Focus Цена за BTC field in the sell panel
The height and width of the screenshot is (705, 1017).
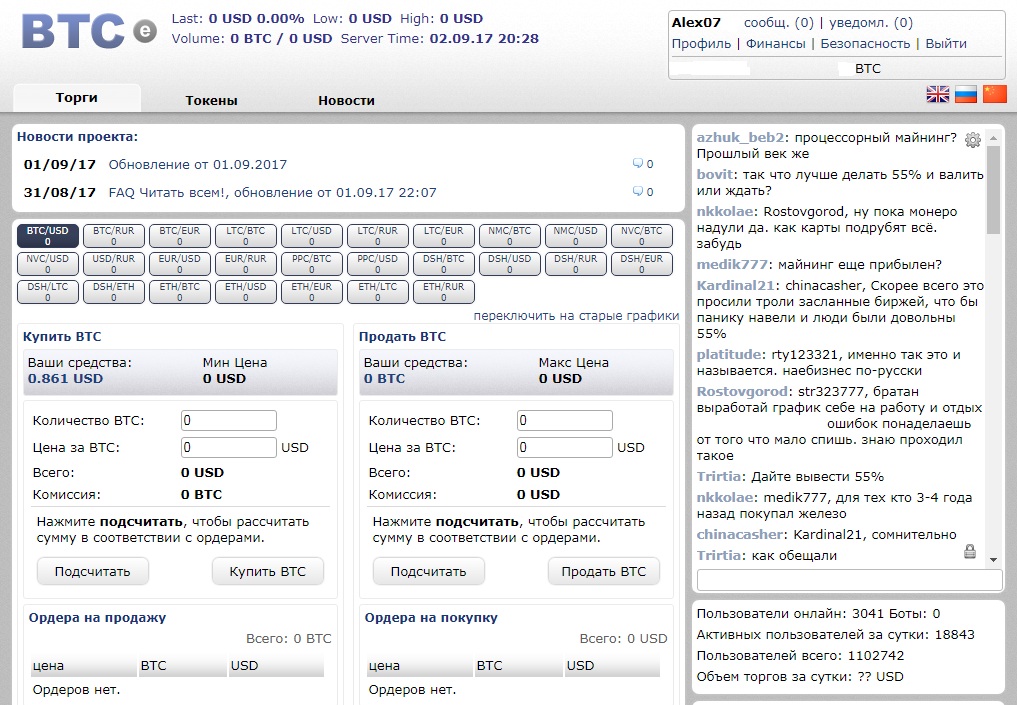coord(565,447)
